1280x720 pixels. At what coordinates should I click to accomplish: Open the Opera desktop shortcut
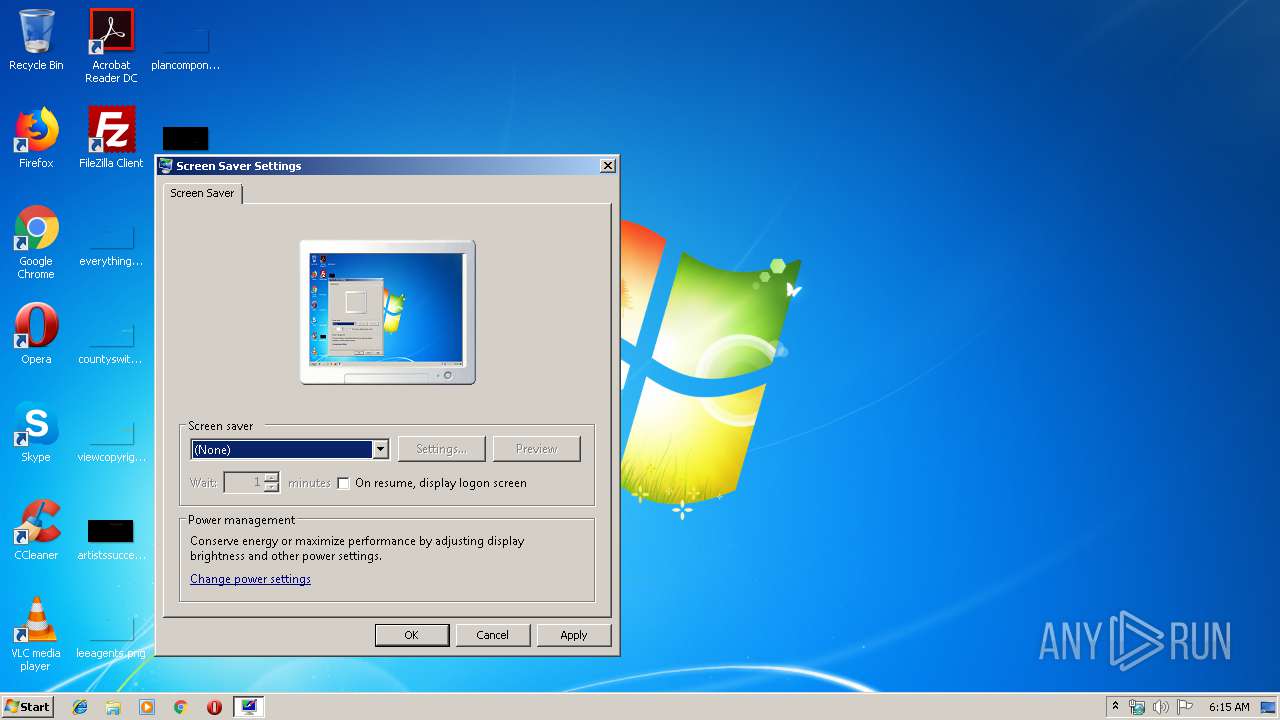(36, 334)
